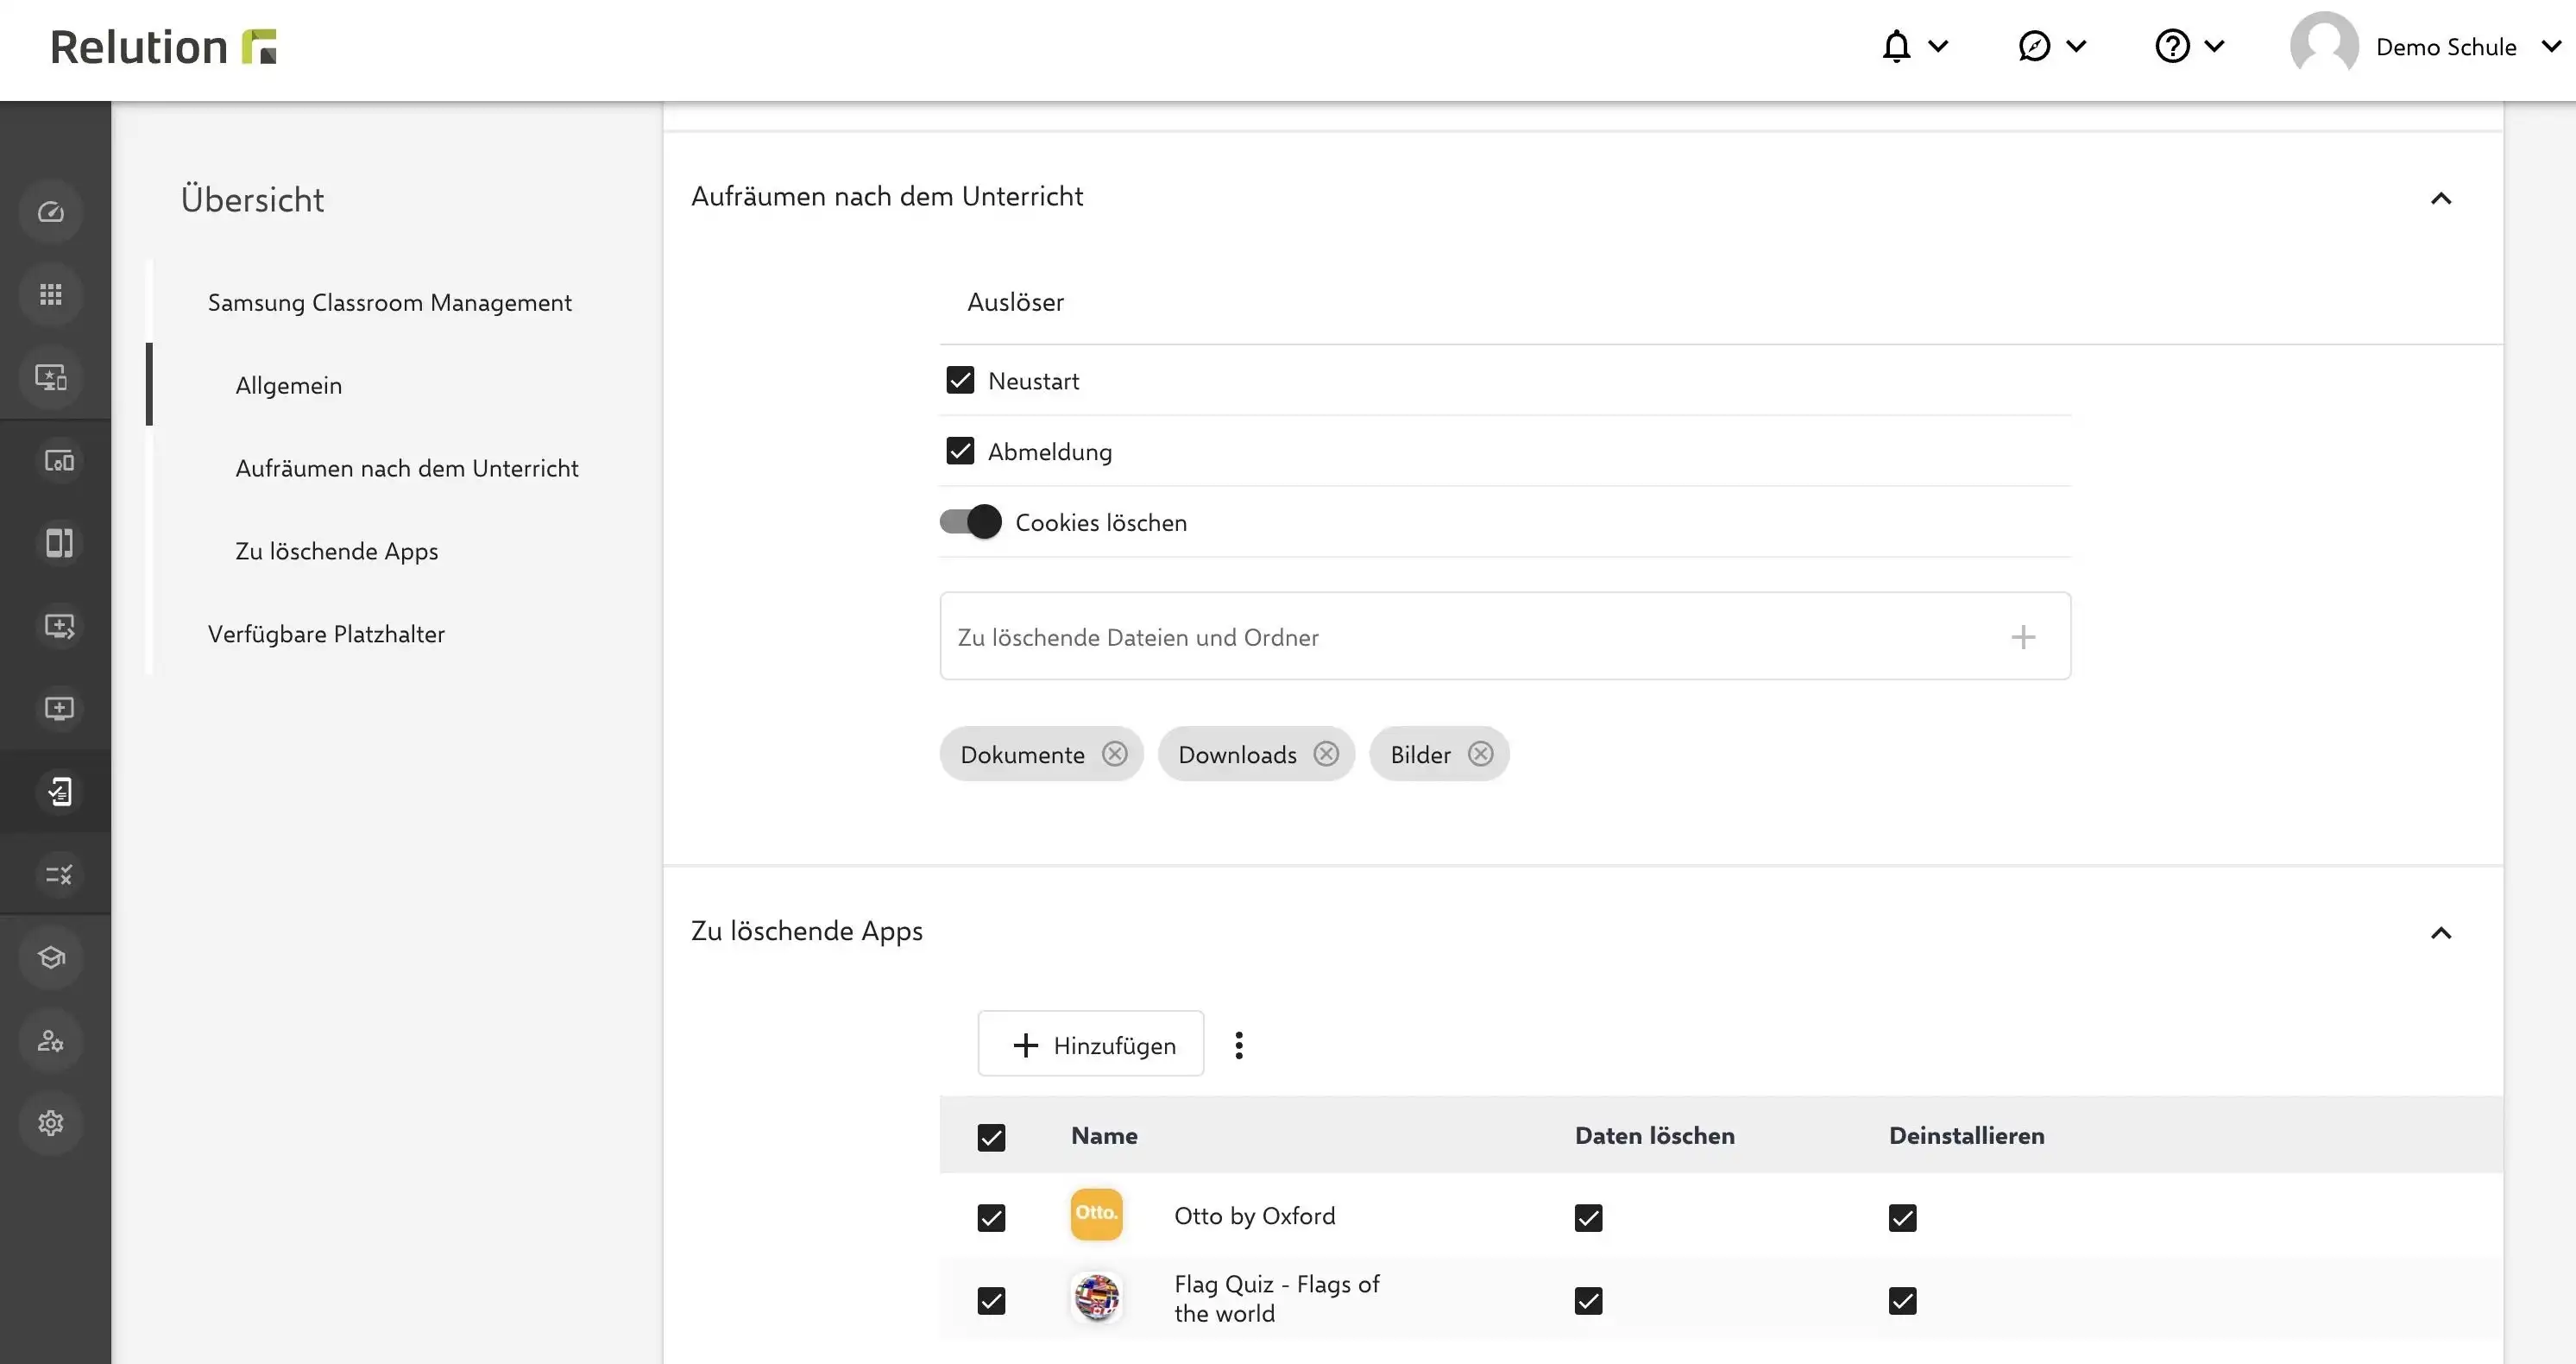The height and width of the screenshot is (1364, 2576).
Task: Click the Demo Schule avatar picture
Action: pyautogui.click(x=2324, y=45)
